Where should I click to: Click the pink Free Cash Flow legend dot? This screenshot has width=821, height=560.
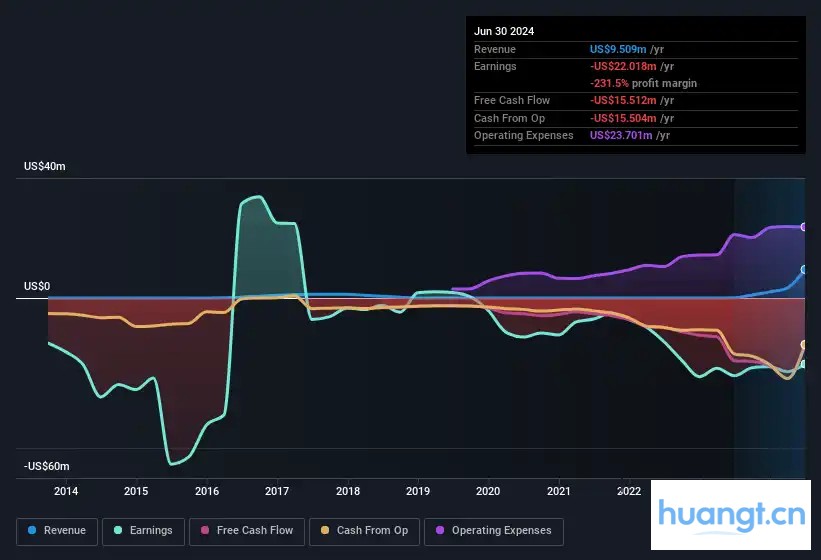tap(205, 531)
